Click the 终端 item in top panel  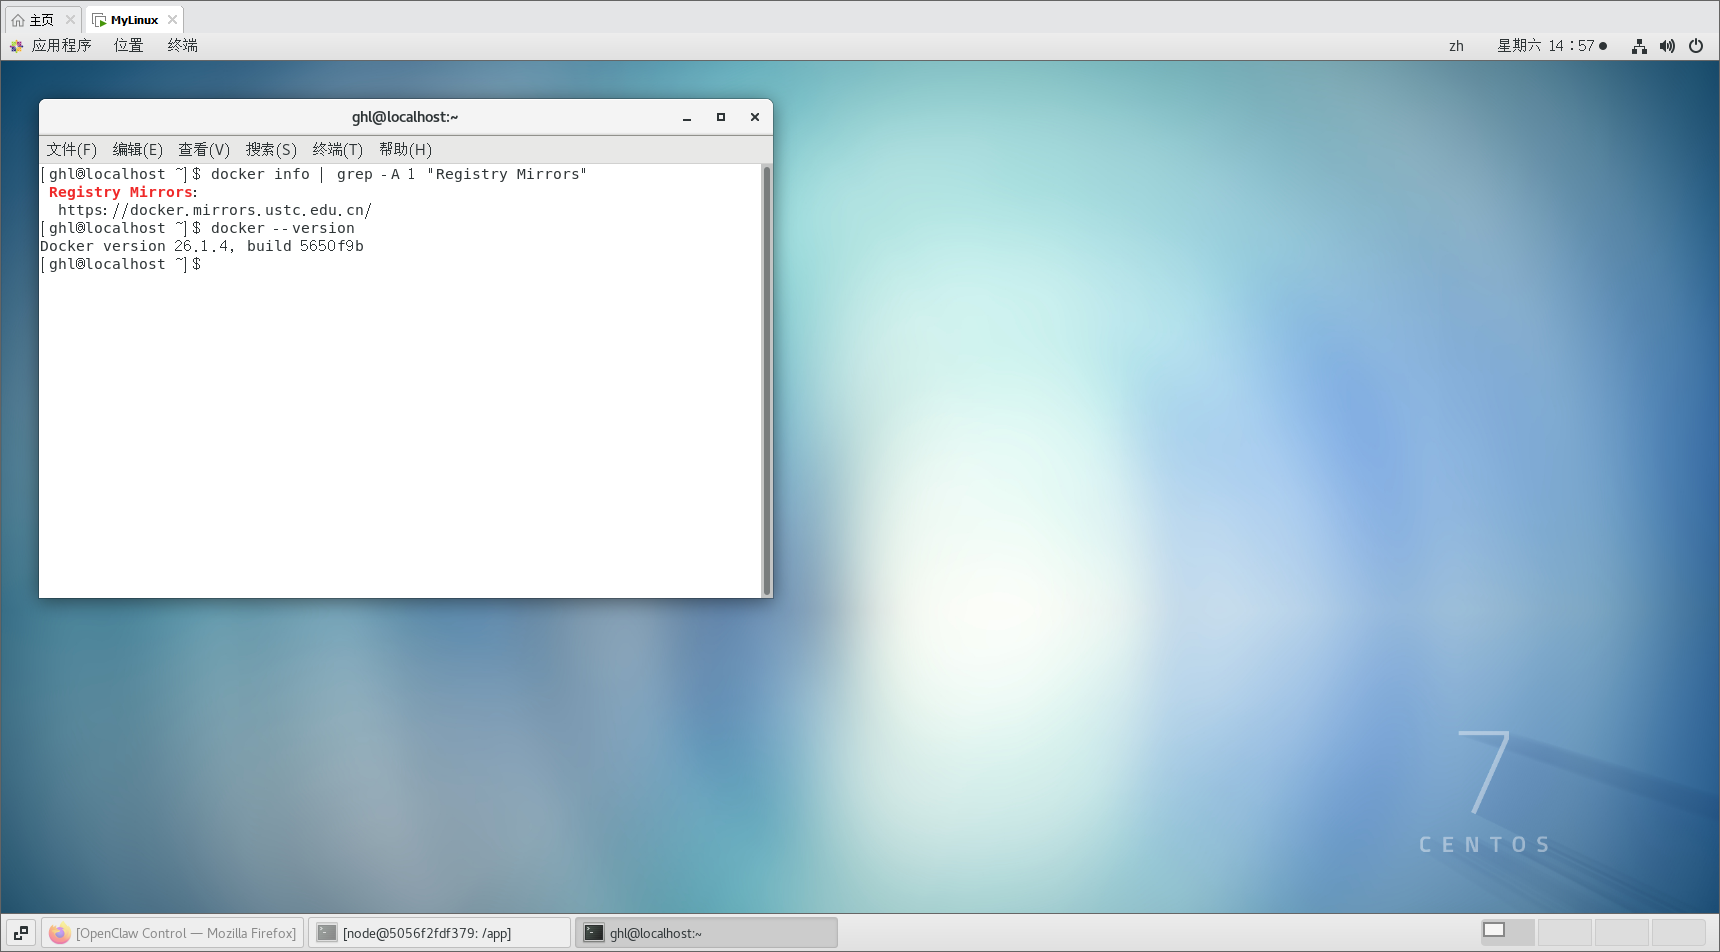[182, 45]
